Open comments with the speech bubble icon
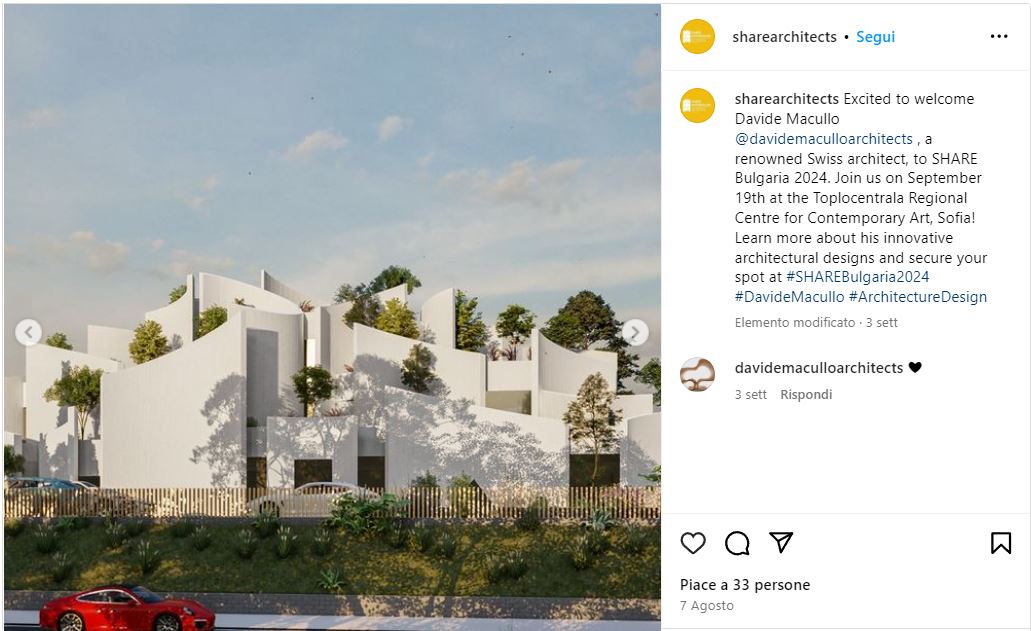 737,543
